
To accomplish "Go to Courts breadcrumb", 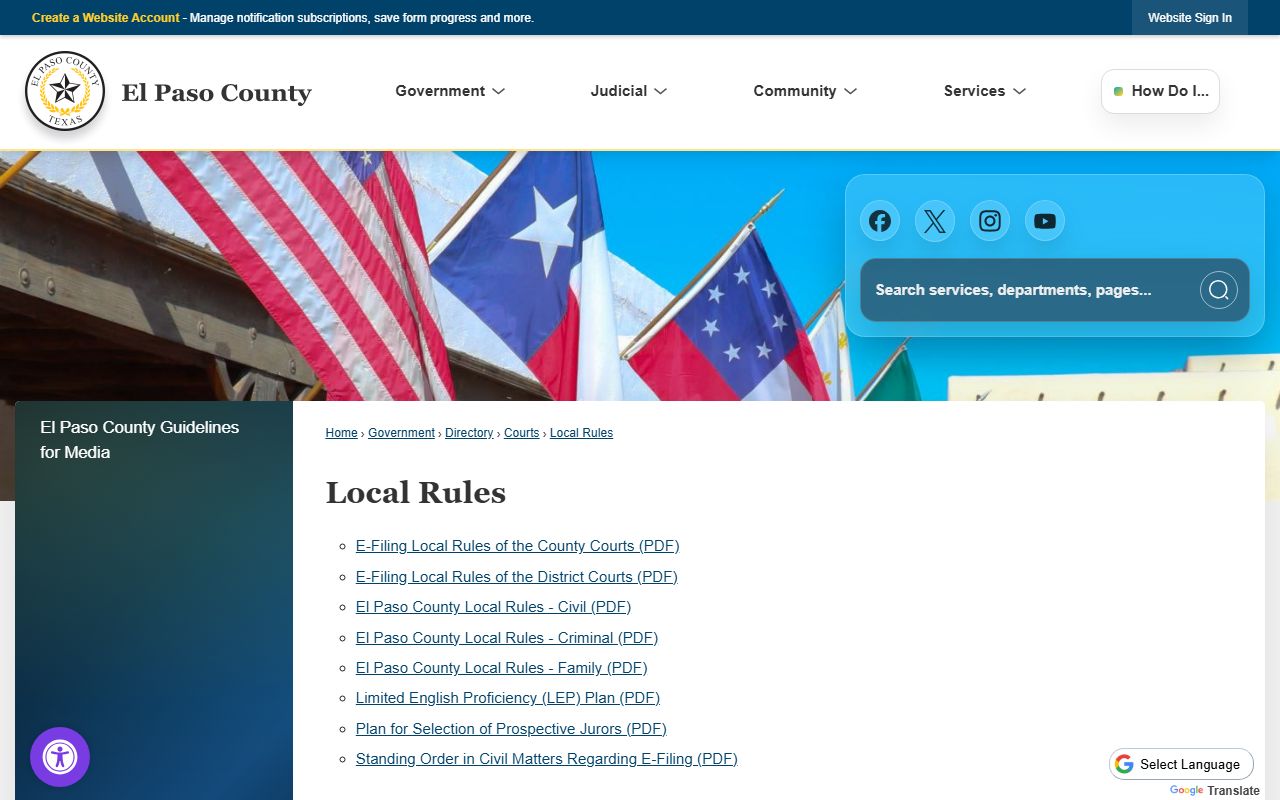I will tap(521, 433).
